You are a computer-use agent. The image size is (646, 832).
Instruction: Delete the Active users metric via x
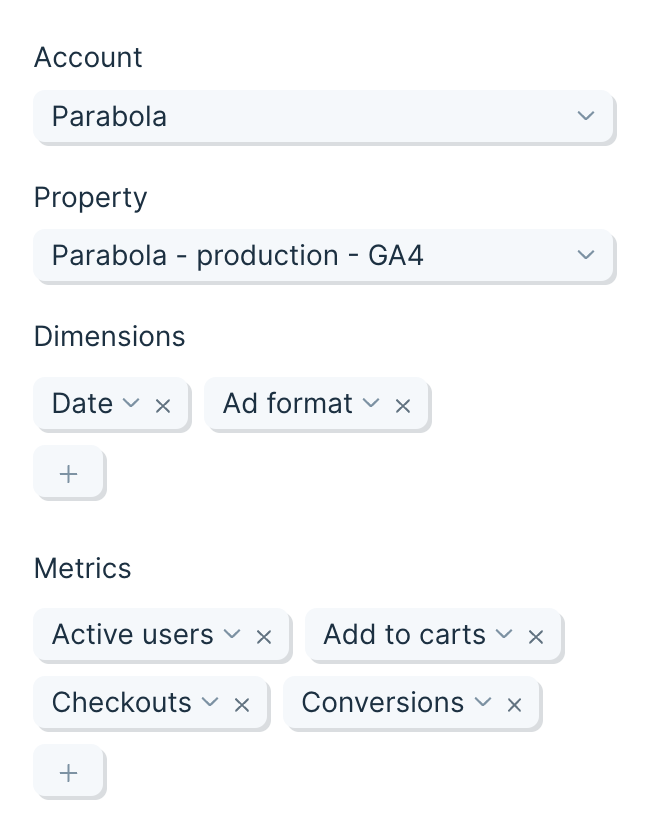tap(264, 637)
